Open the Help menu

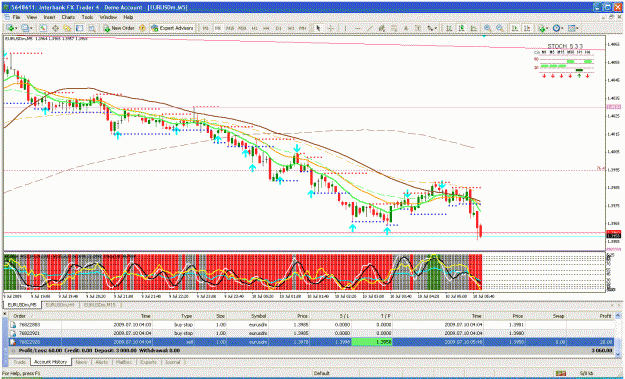click(x=128, y=18)
